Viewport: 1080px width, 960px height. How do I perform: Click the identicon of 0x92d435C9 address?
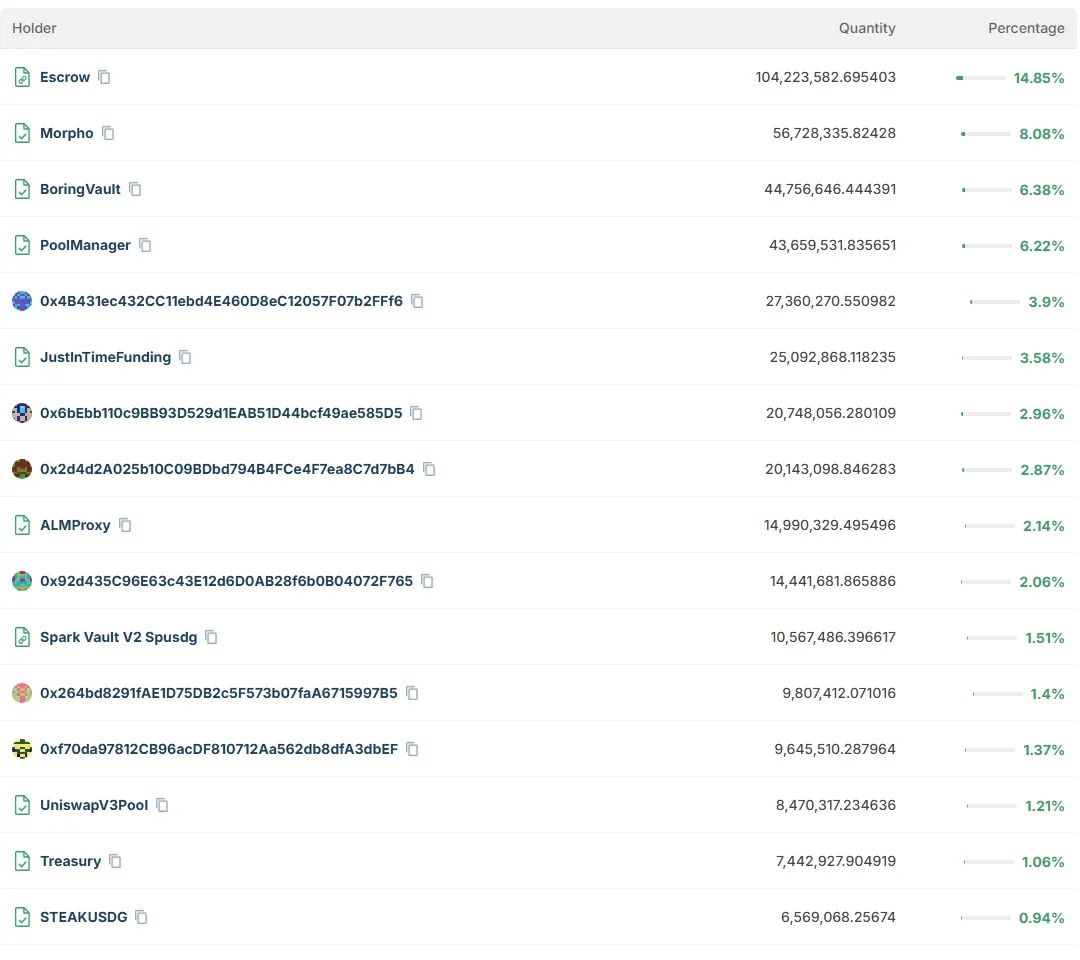22,581
